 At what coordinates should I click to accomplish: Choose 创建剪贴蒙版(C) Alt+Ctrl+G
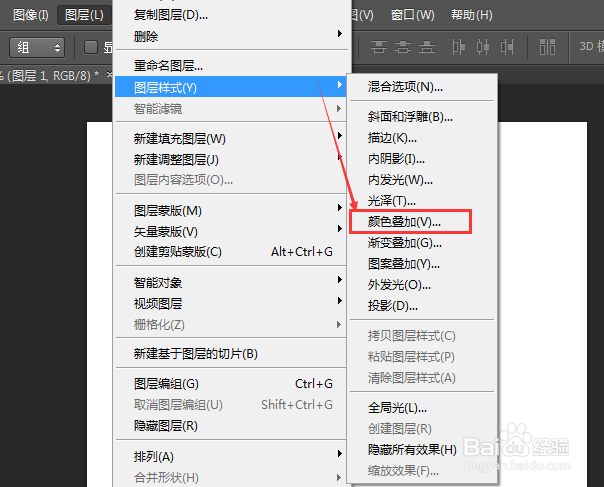(231, 252)
